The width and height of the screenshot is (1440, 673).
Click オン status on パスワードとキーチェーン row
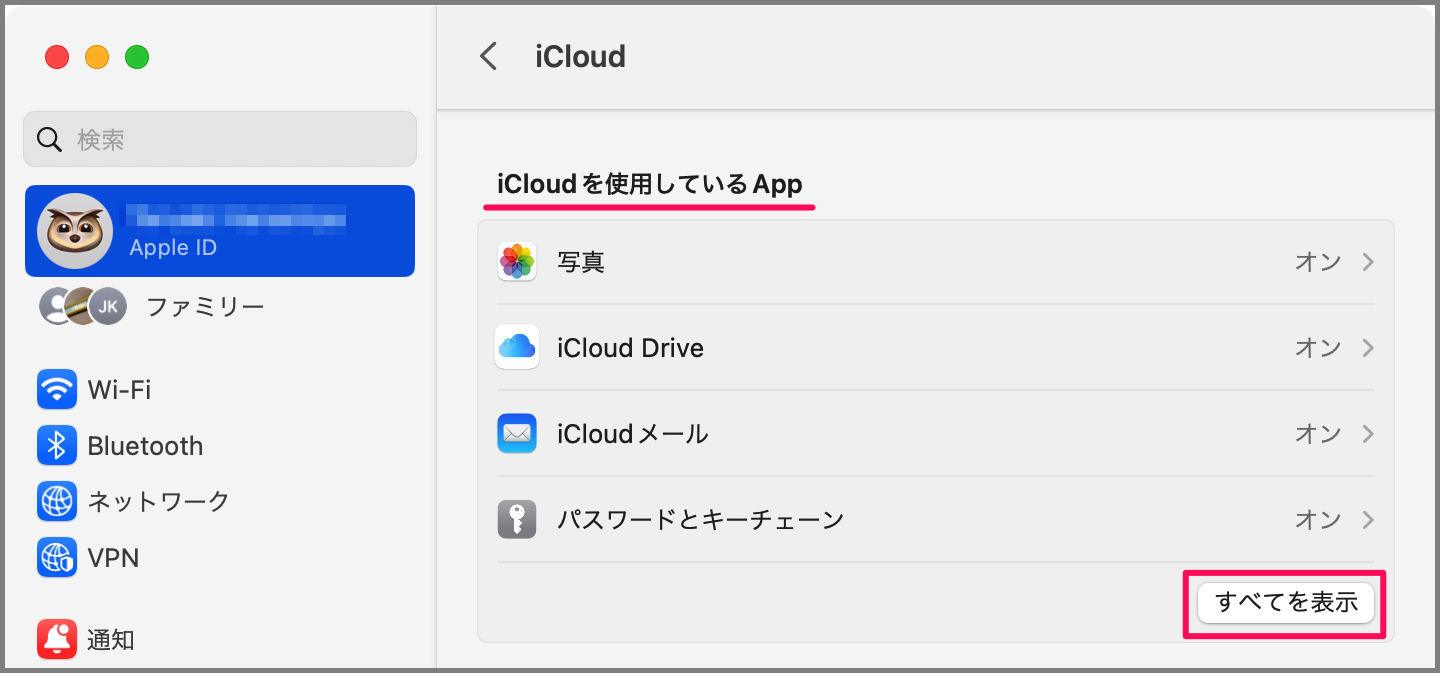click(x=1318, y=520)
